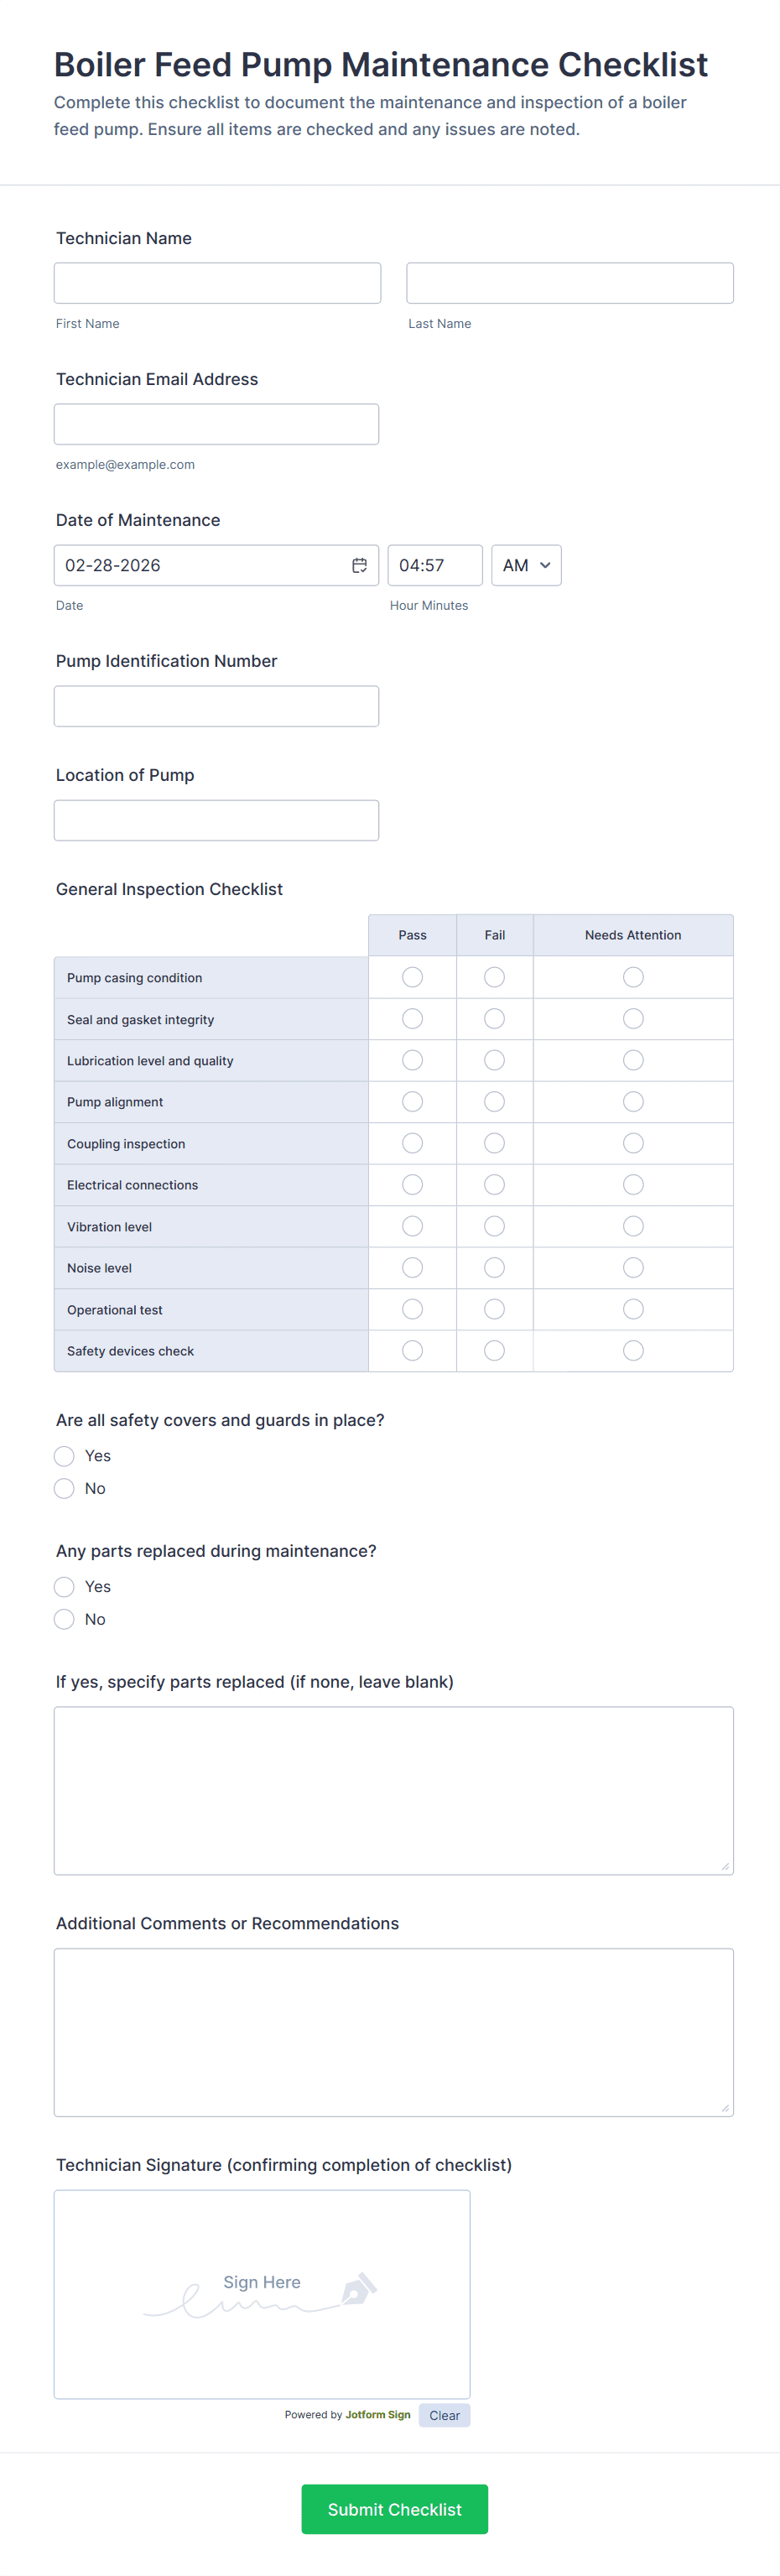Click the Pump Identification Number field

pos(216,706)
